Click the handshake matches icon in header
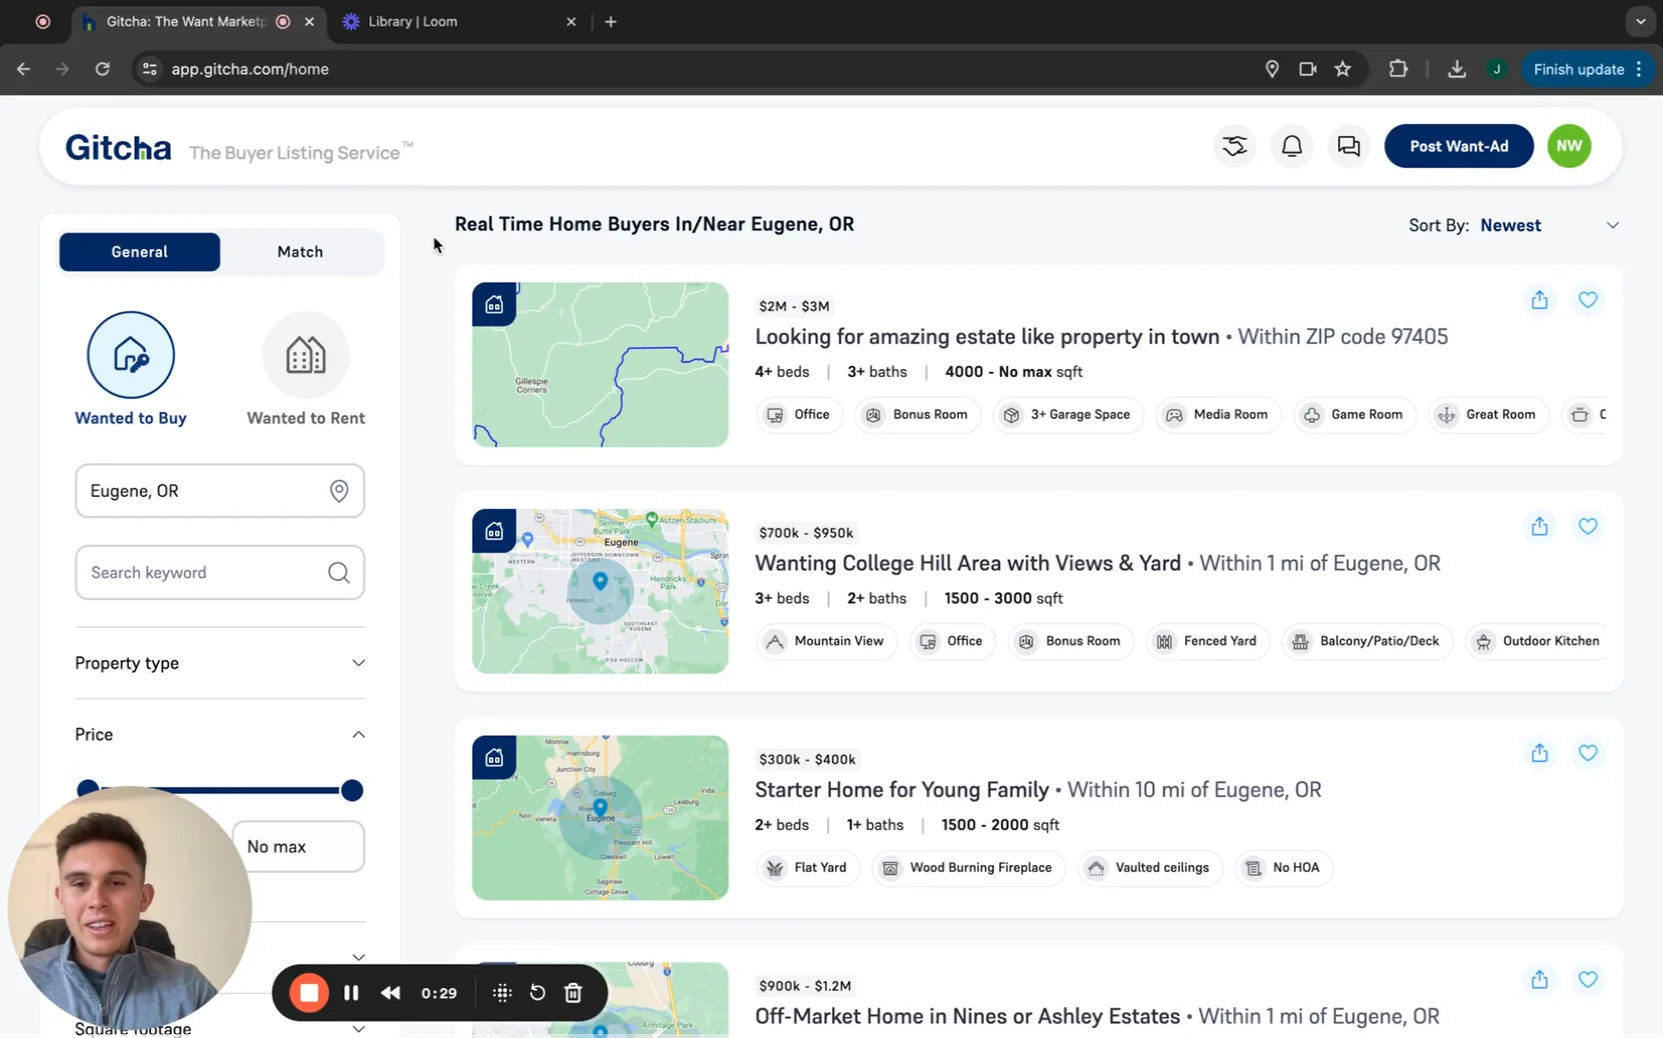The width and height of the screenshot is (1663, 1038). pos(1235,146)
